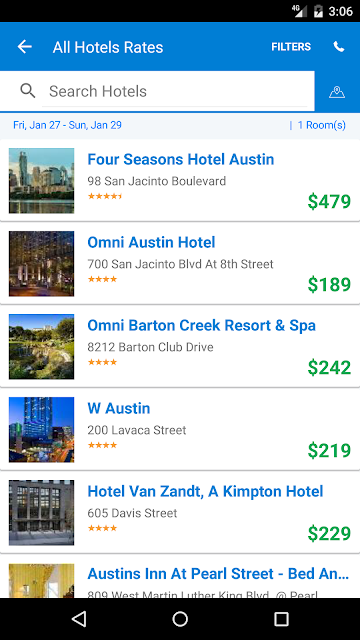
Task: Focus the Search Hotels field
Action: 175,91
